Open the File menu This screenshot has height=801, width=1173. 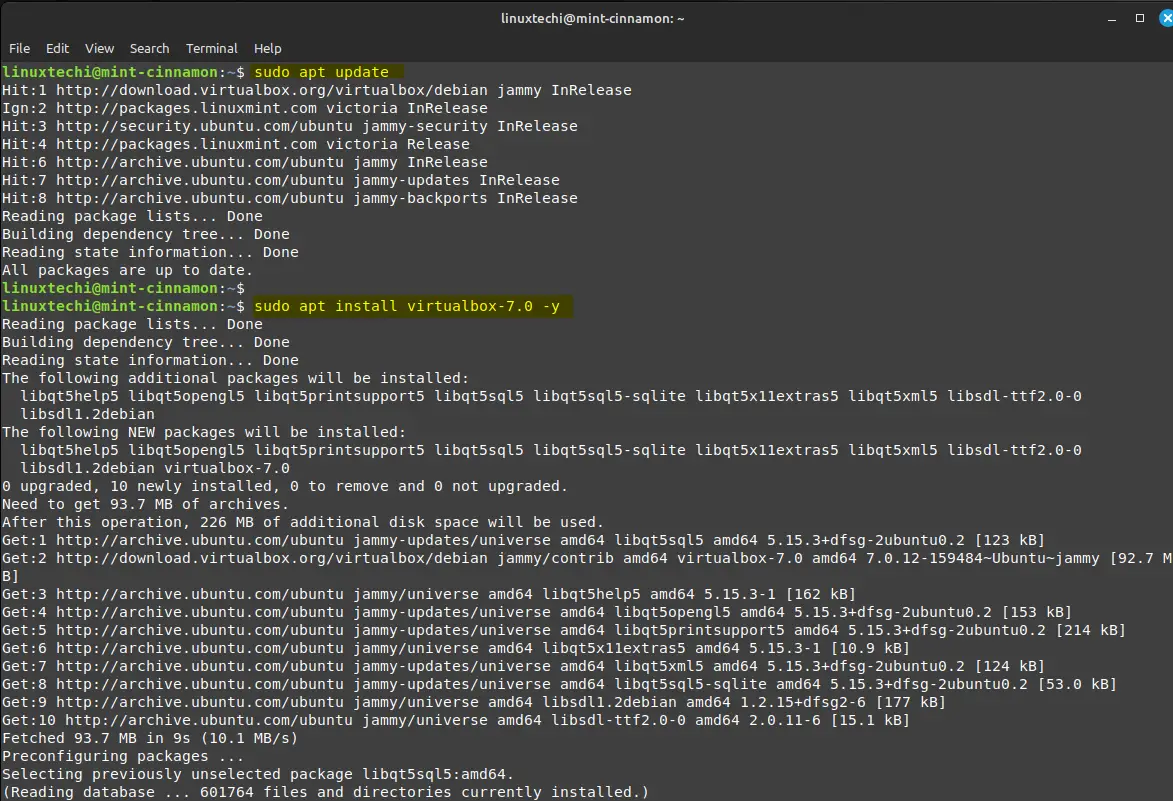(19, 49)
